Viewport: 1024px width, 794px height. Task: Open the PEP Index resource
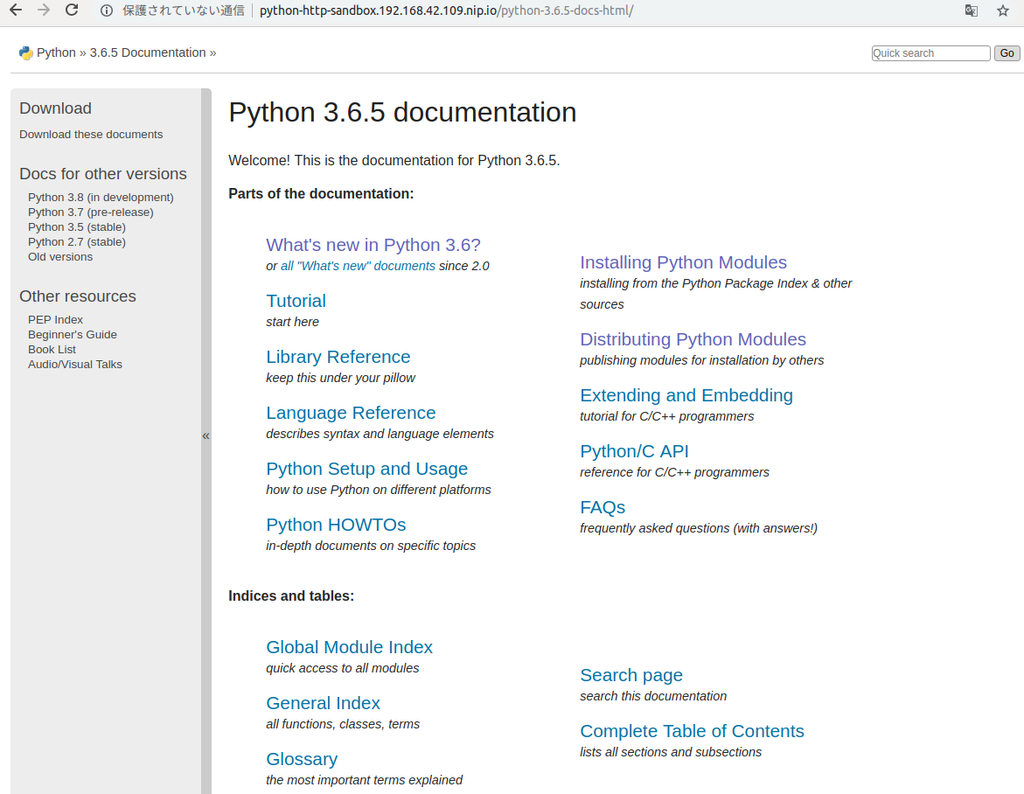tap(56, 320)
